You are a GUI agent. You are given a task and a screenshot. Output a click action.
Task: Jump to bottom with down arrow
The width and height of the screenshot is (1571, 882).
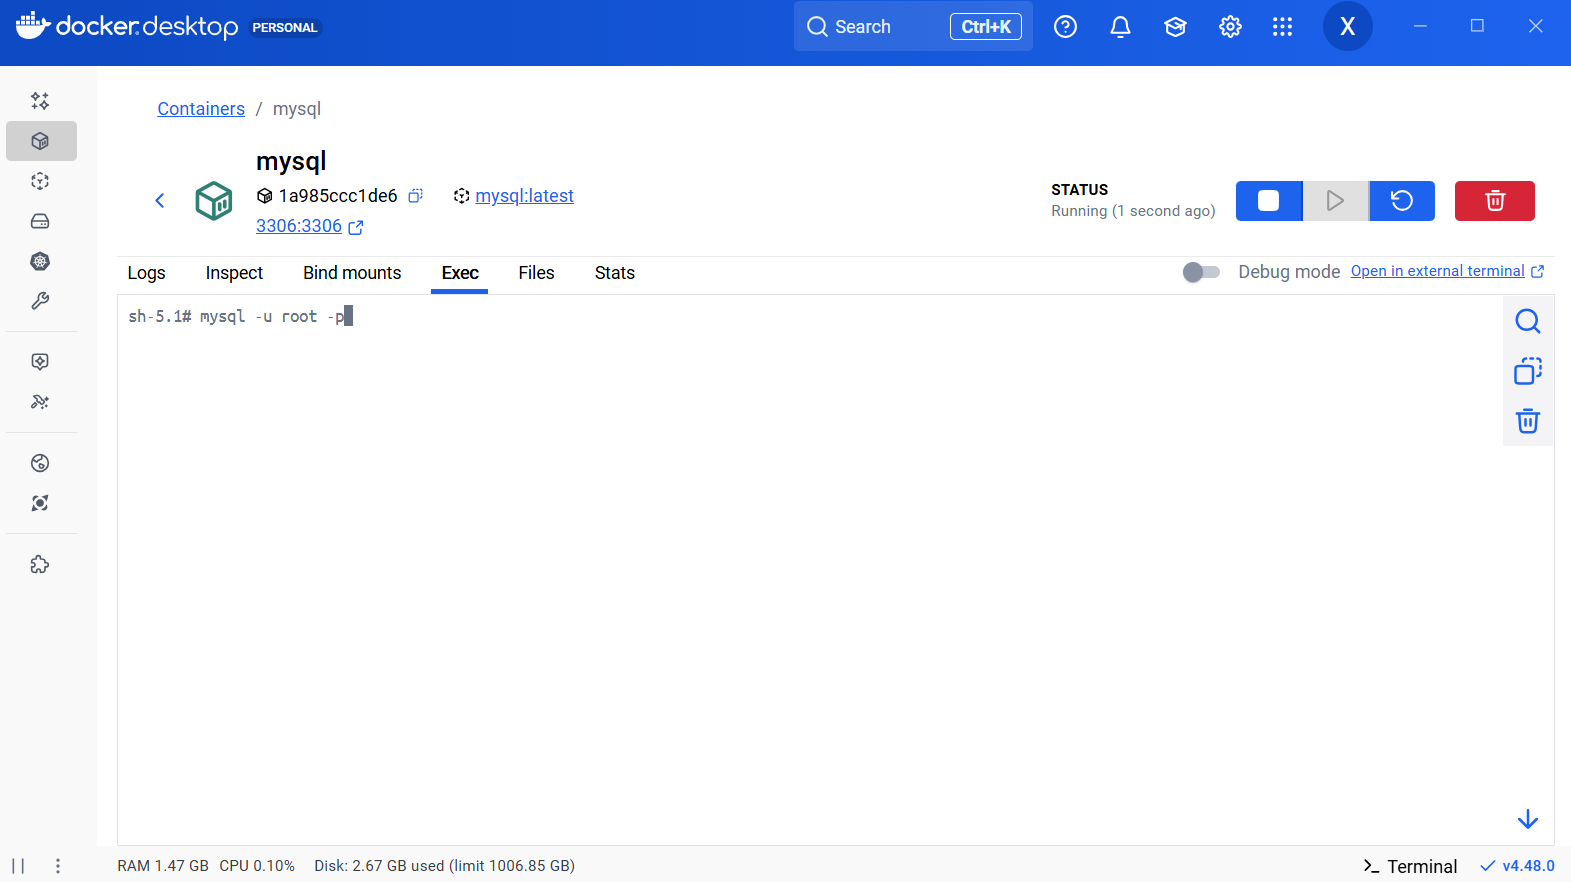pyautogui.click(x=1527, y=820)
